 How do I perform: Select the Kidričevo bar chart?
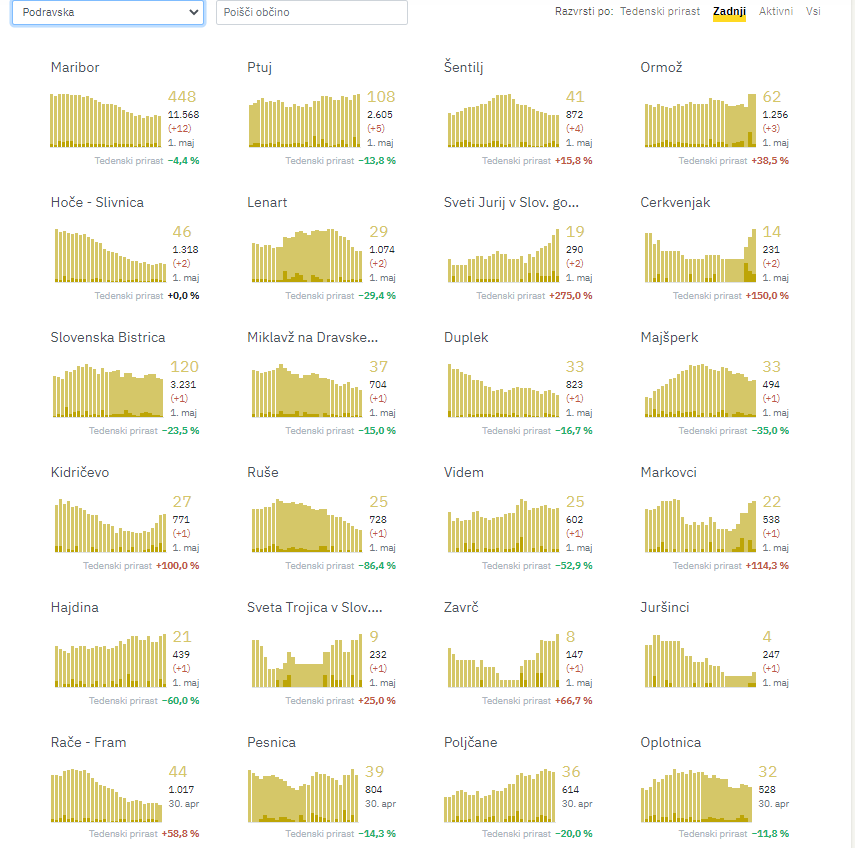[x=111, y=525]
